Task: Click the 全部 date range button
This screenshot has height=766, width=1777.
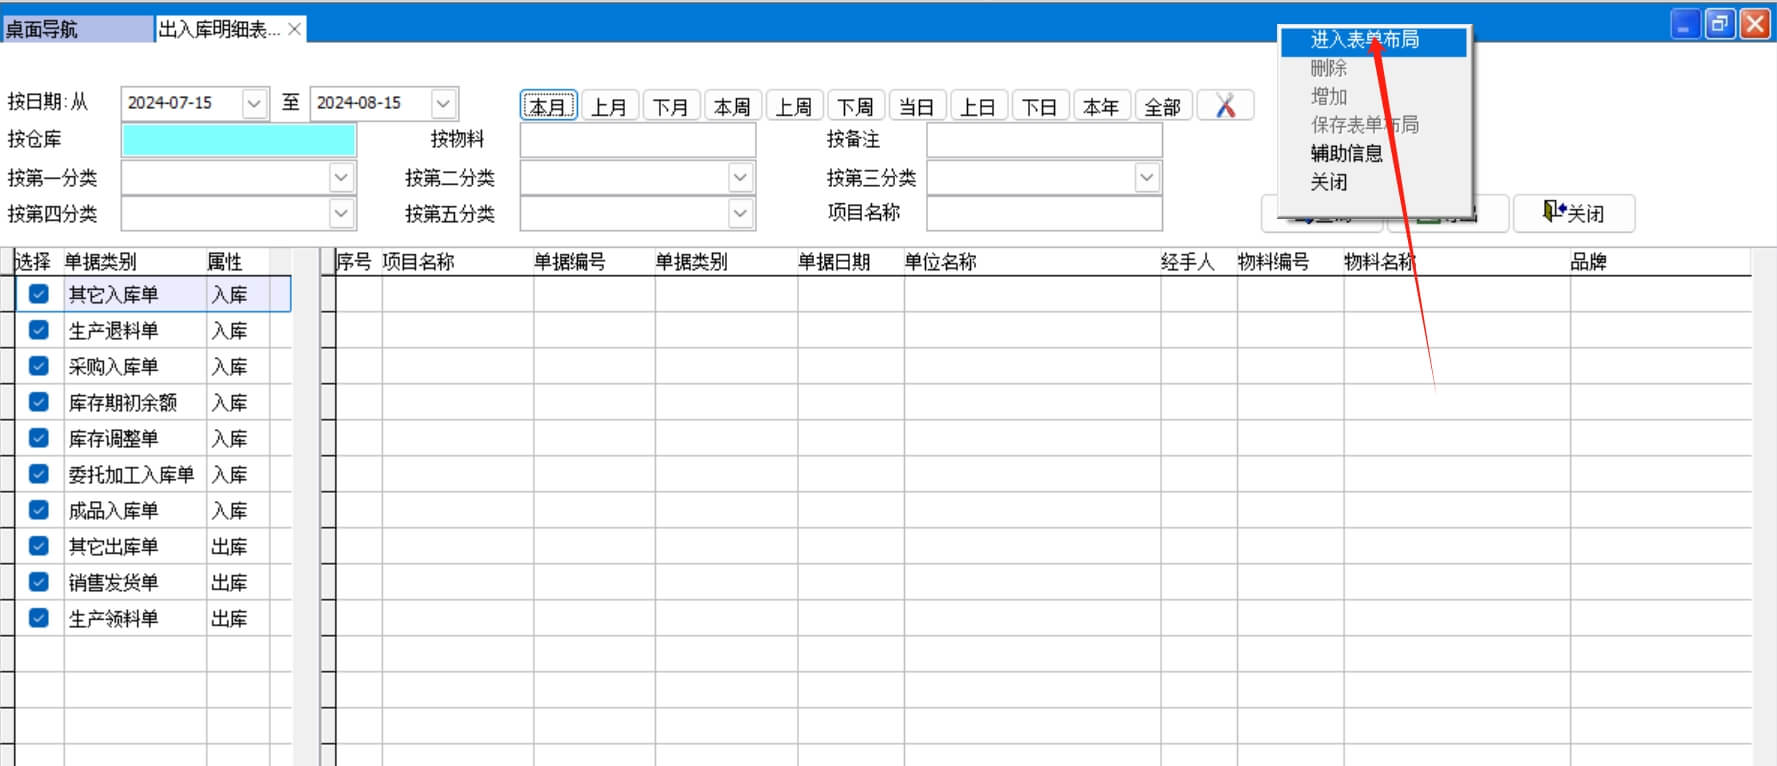Action: click(1162, 106)
